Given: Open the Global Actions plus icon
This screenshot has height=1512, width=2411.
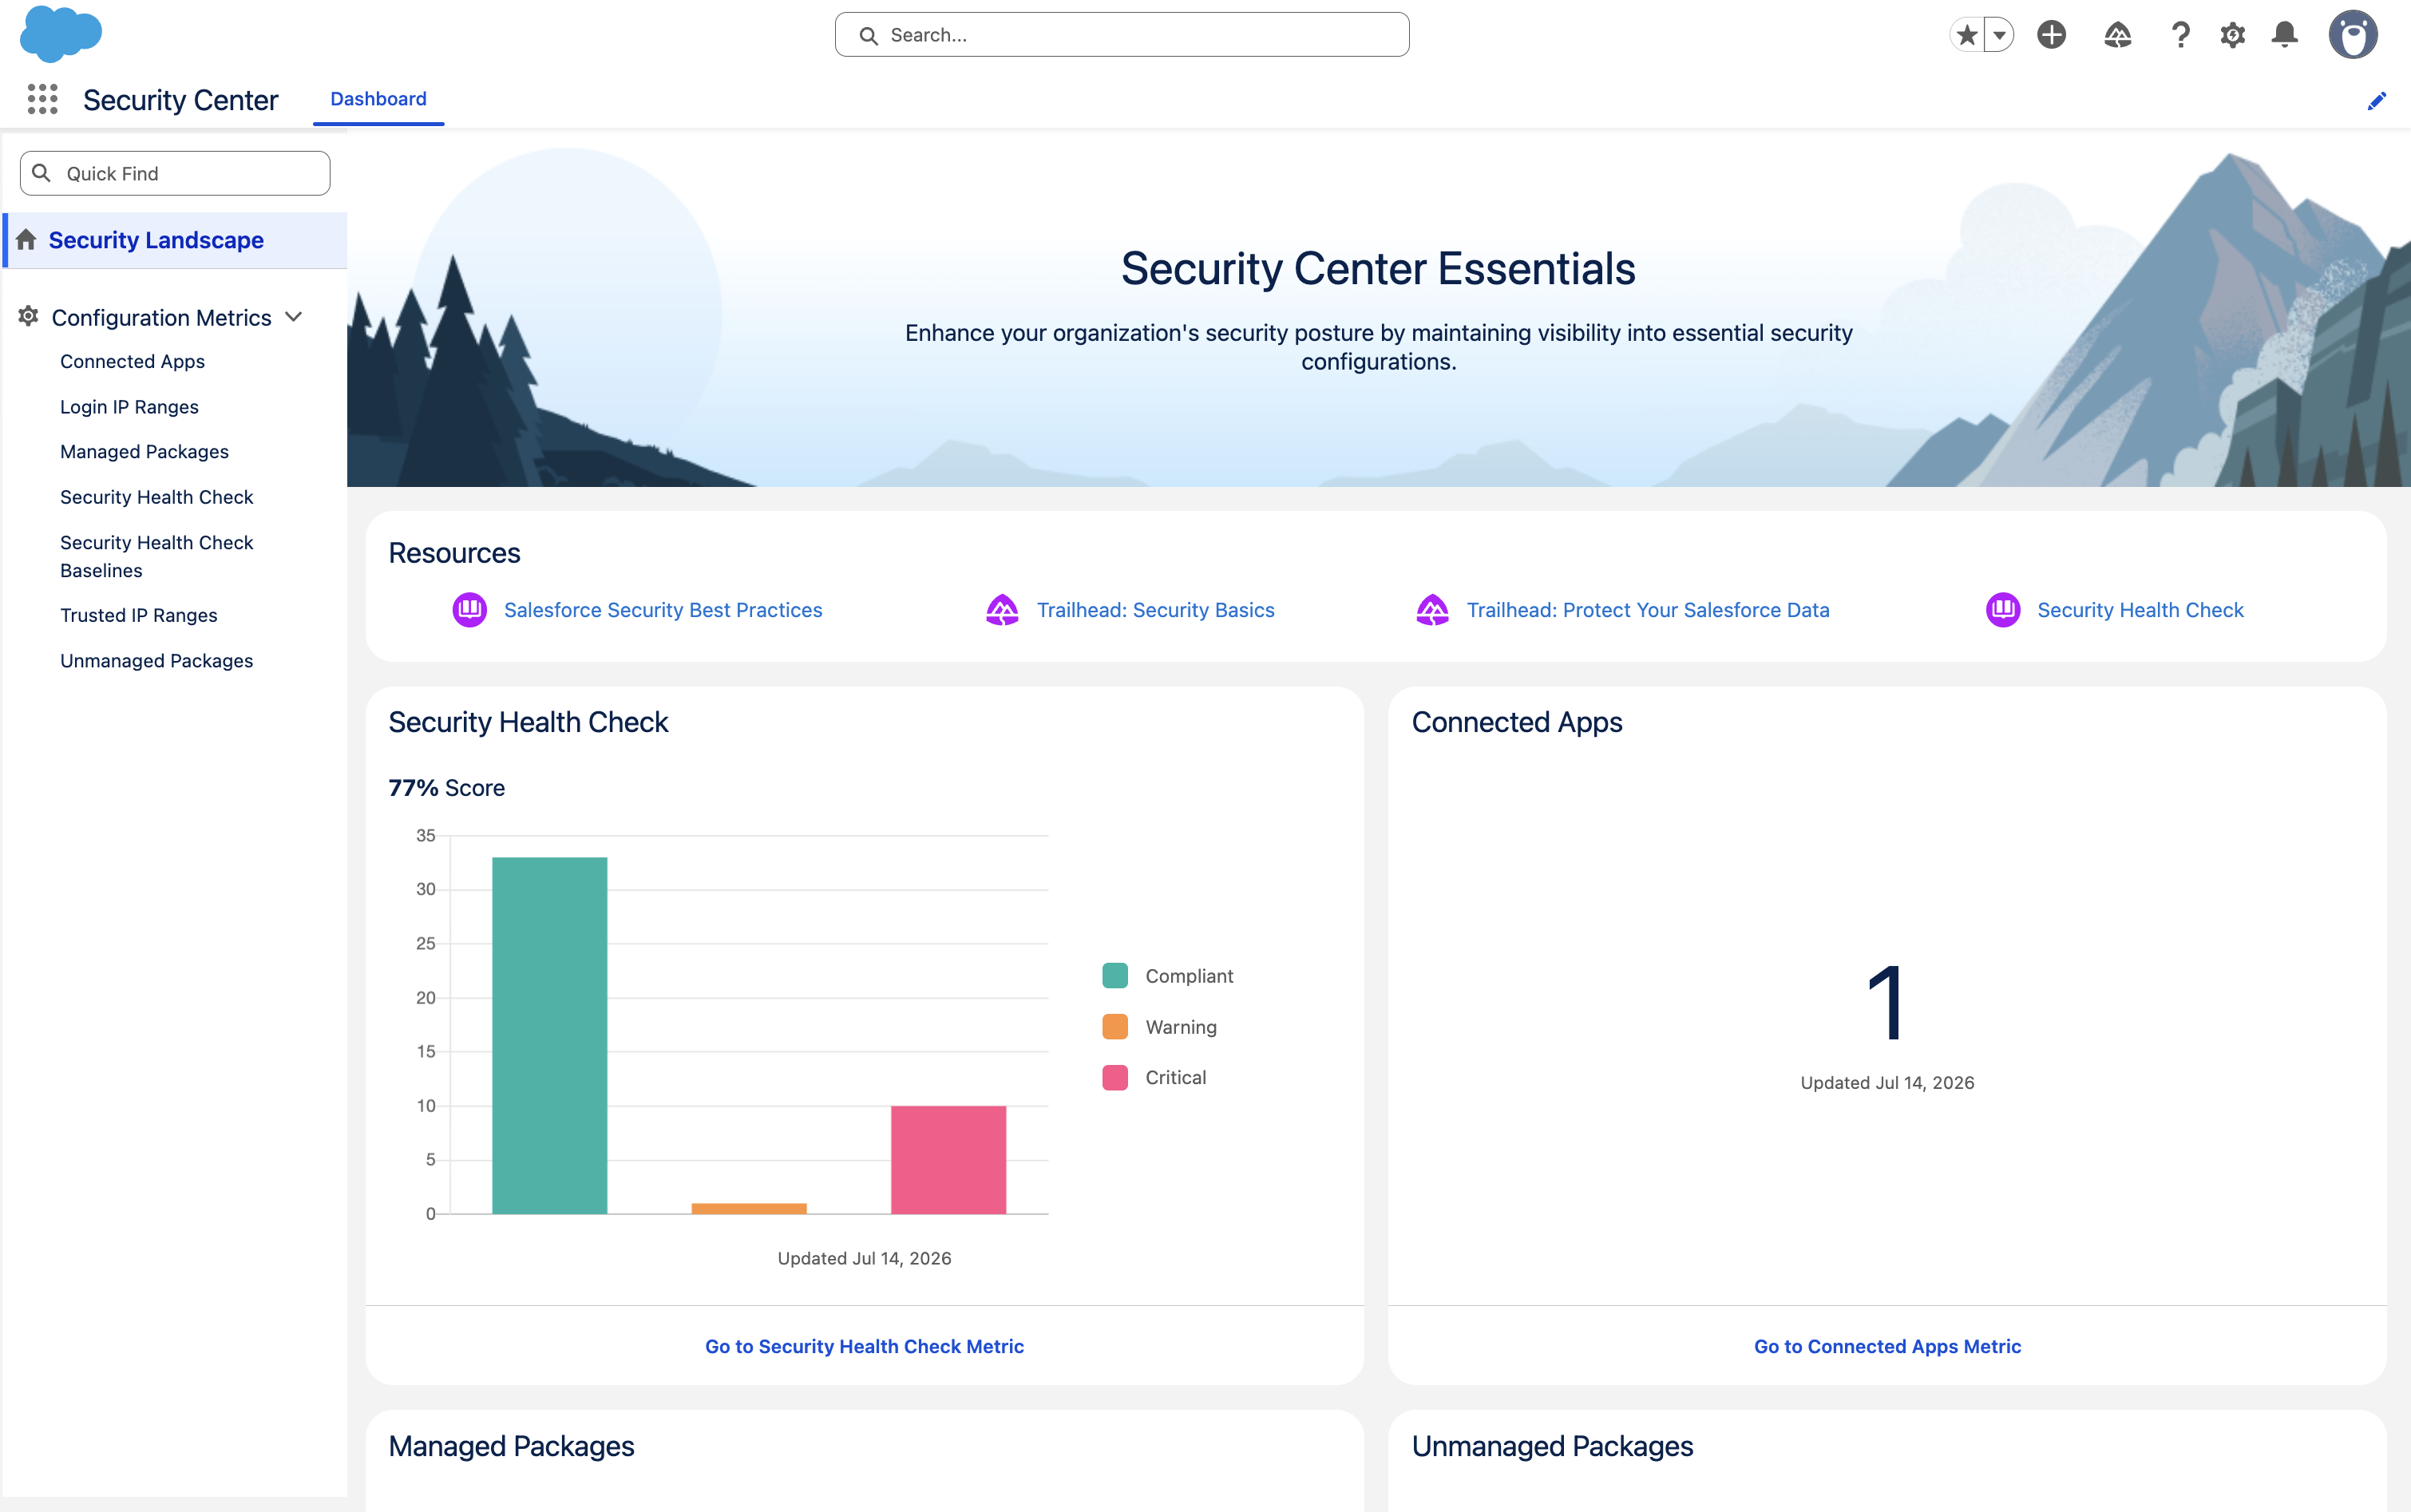Looking at the screenshot, I should 2051,35.
